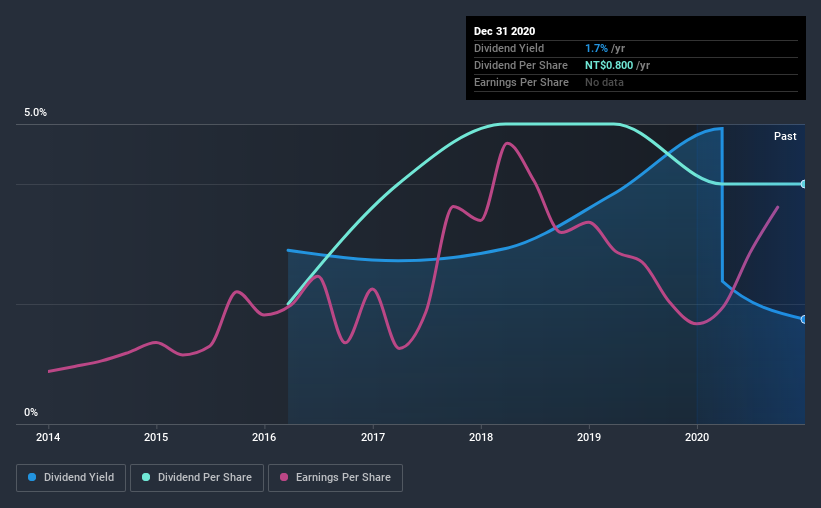Click the blue Dividend Yield legend dot
Screen dimensions: 821x508
click(32, 477)
